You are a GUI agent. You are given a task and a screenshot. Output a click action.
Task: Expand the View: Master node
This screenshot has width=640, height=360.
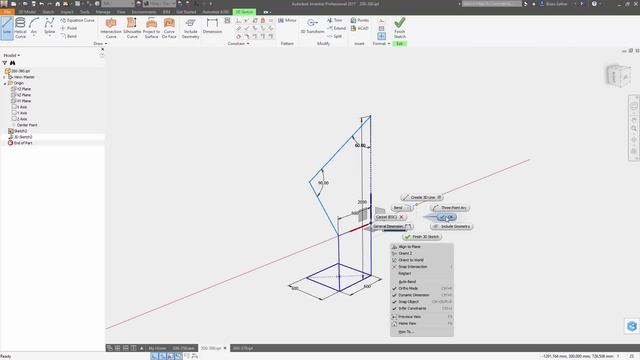point(5,77)
